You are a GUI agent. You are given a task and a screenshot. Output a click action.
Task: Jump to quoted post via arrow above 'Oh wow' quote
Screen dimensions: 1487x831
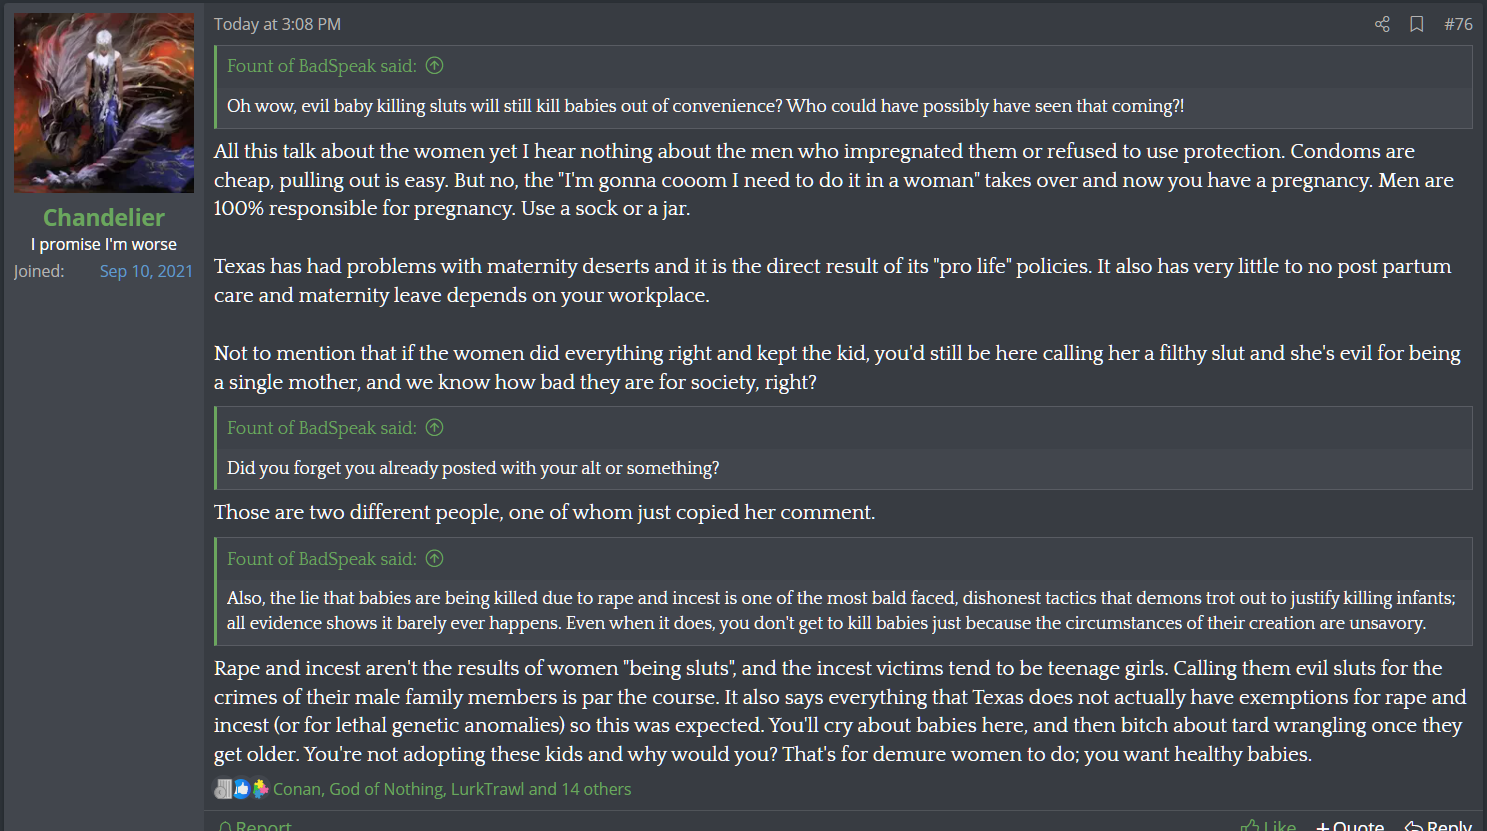[434, 66]
